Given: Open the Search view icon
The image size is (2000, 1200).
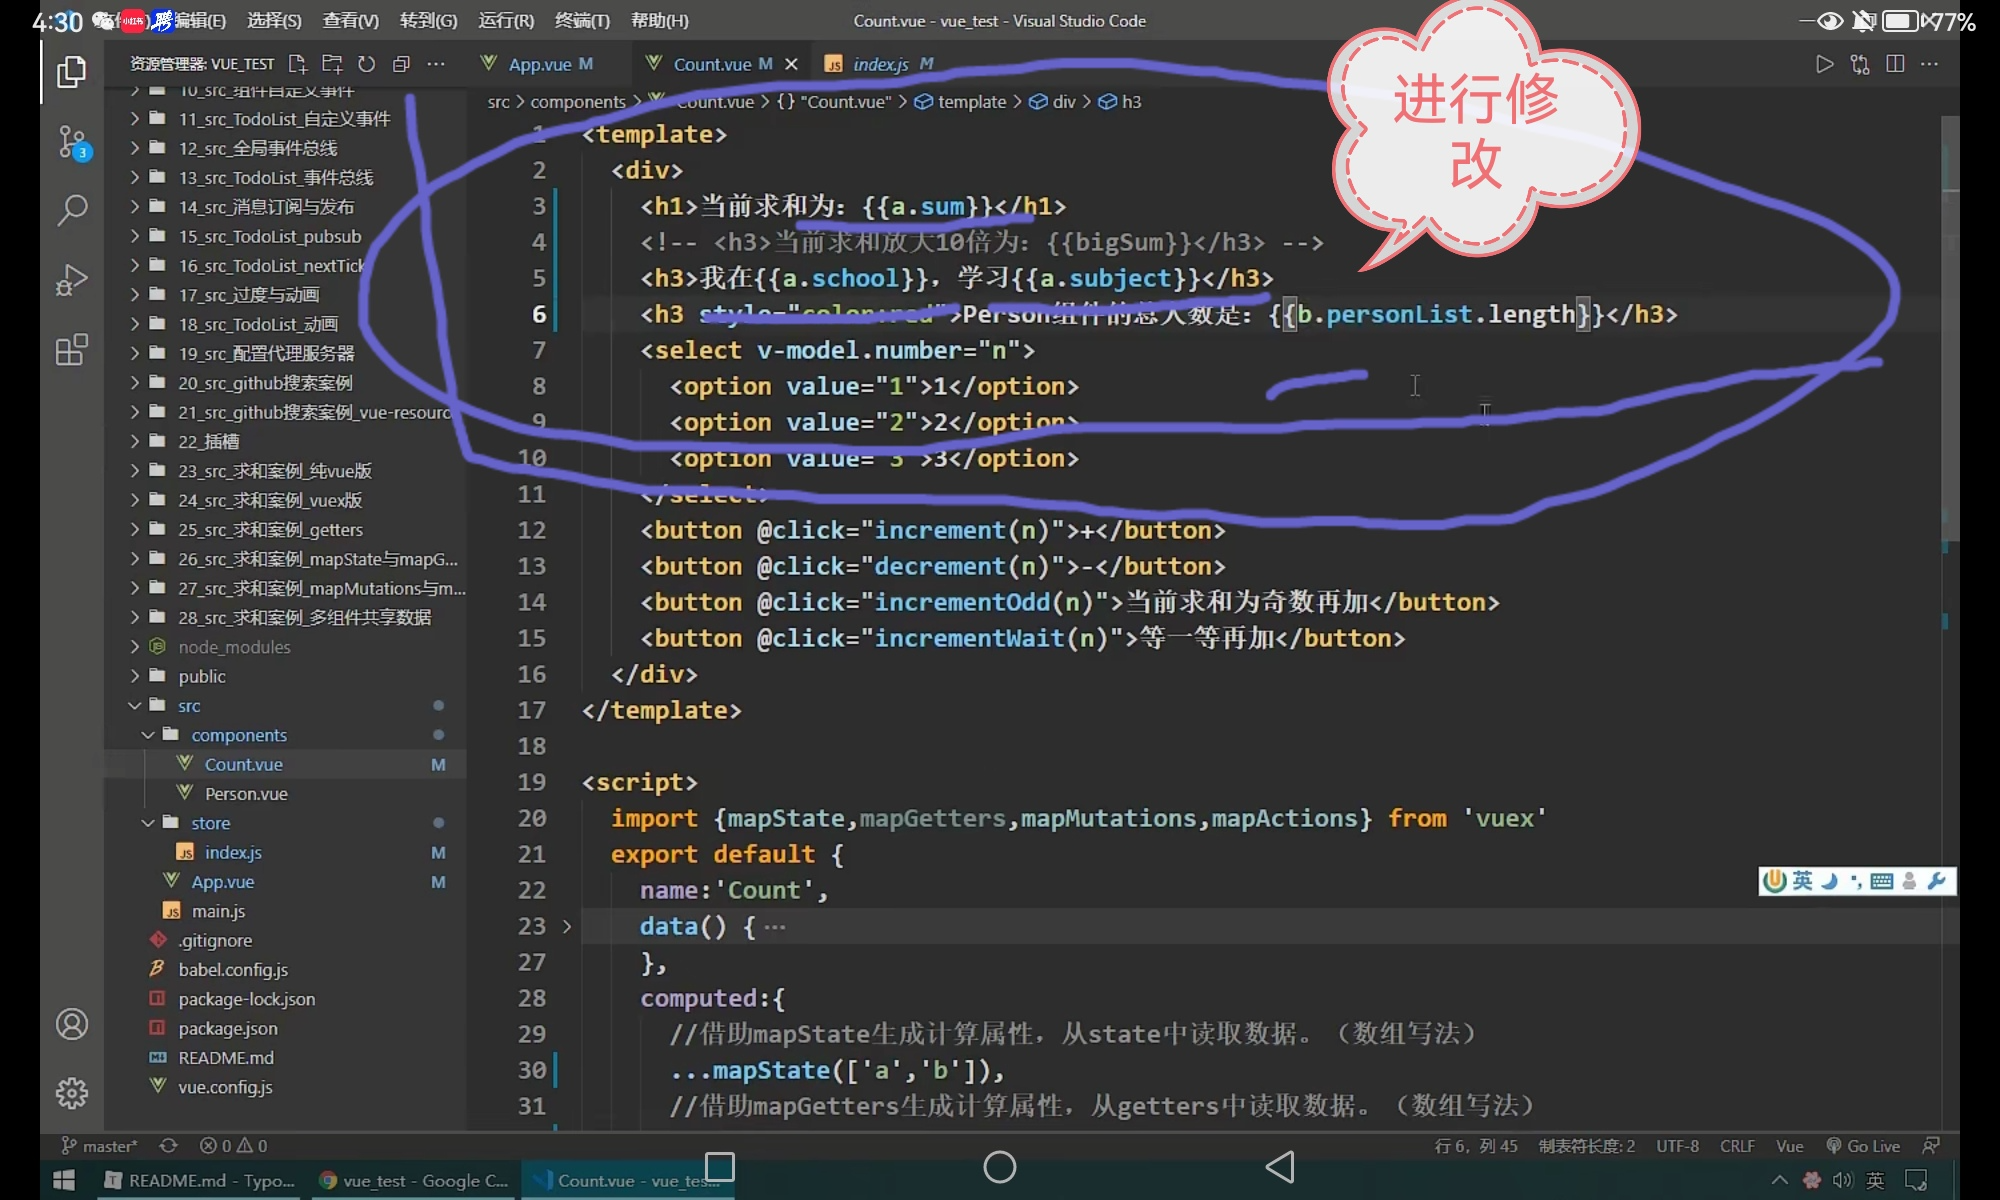Looking at the screenshot, I should tap(71, 210).
